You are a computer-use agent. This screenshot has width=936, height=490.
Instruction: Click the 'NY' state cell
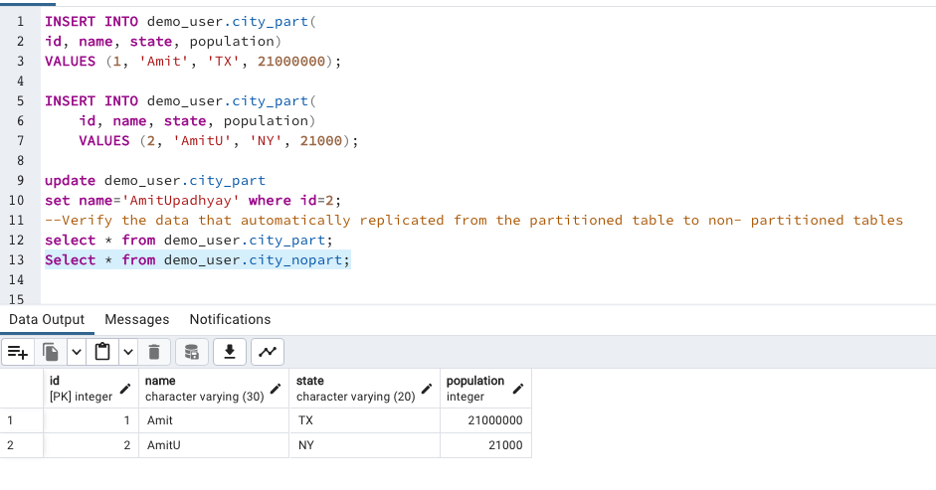pos(365,445)
